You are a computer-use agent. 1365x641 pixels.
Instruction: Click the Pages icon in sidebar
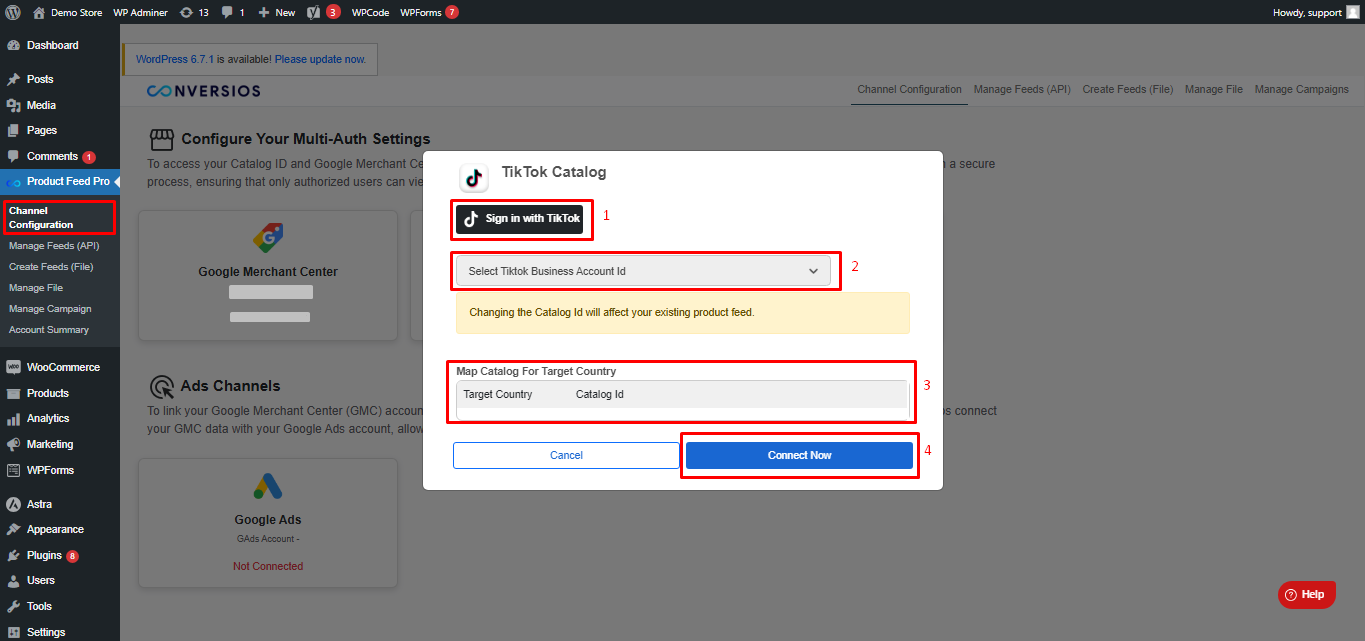[x=14, y=130]
